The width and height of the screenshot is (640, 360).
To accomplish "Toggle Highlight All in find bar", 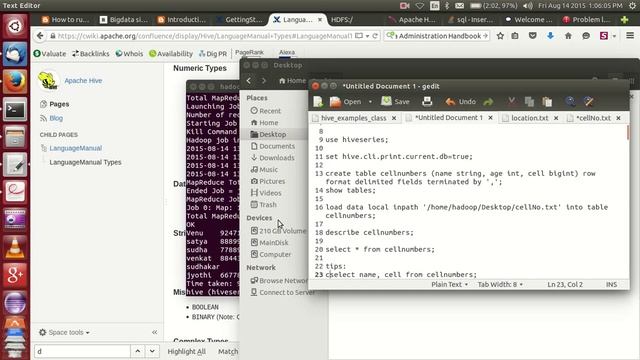I will point(187,351).
